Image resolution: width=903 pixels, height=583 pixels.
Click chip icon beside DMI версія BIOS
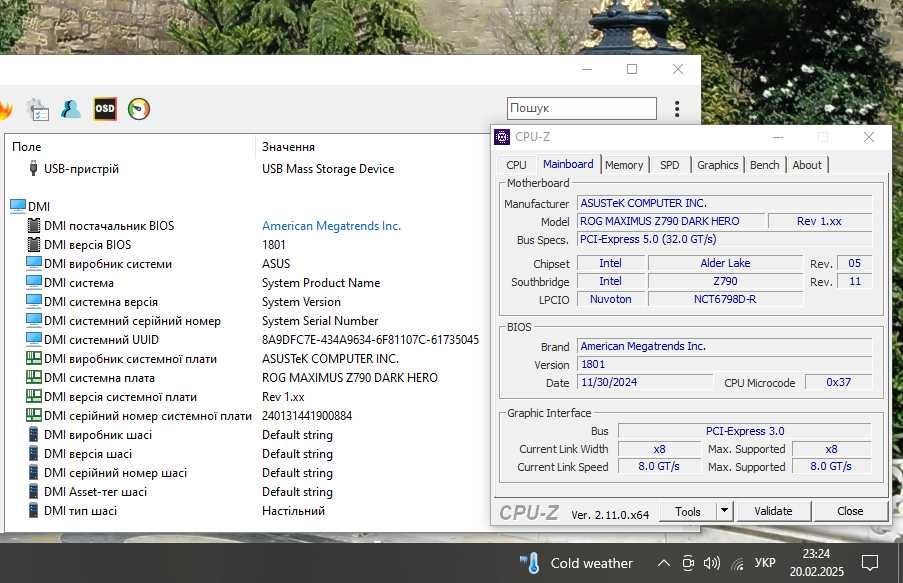pyautogui.click(x=34, y=244)
